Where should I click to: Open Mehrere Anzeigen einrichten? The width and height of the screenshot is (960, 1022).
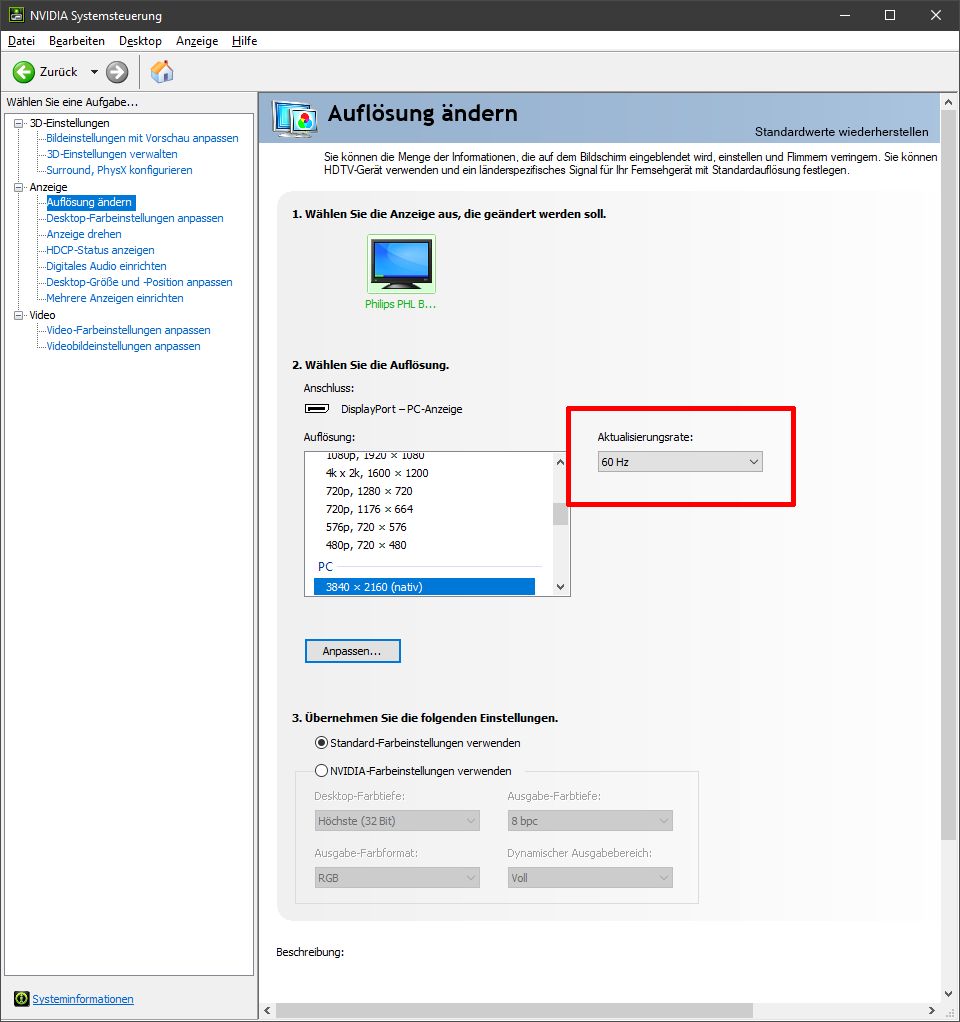click(x=115, y=298)
